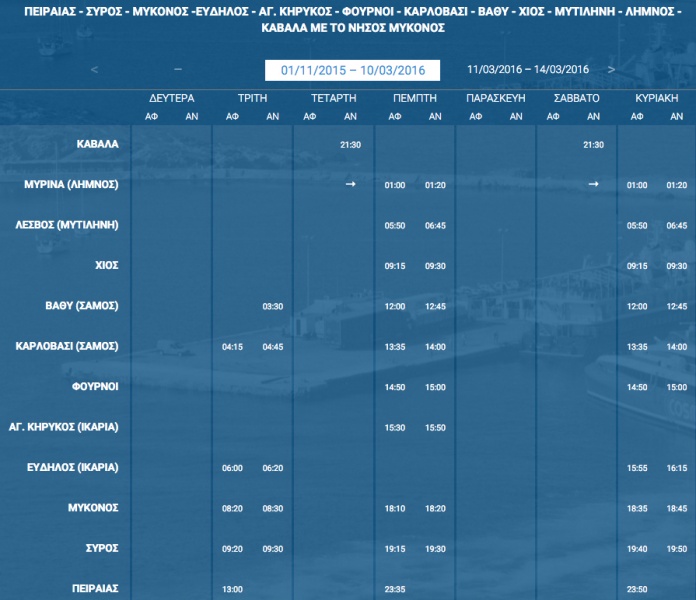The width and height of the screenshot is (696, 600).
Task: Select the ΑΓ. ΚΗΡΥΚΟΣ (ΙΚΑΡΙΑ) row label
Action: pyautogui.click(x=64, y=427)
